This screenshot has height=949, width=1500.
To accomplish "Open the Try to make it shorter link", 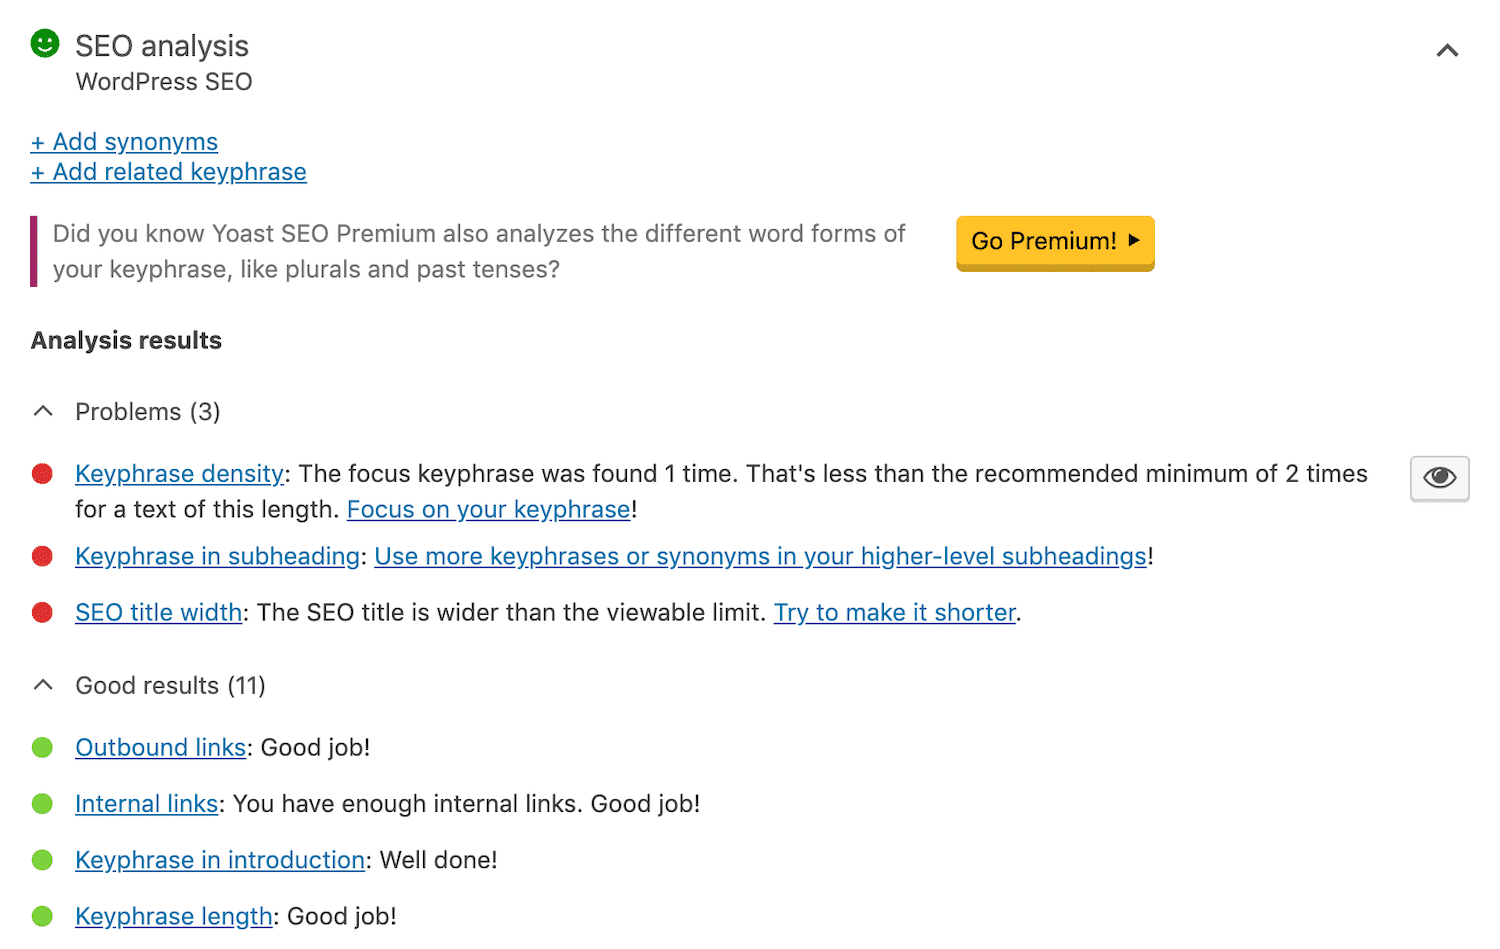I will click(894, 612).
